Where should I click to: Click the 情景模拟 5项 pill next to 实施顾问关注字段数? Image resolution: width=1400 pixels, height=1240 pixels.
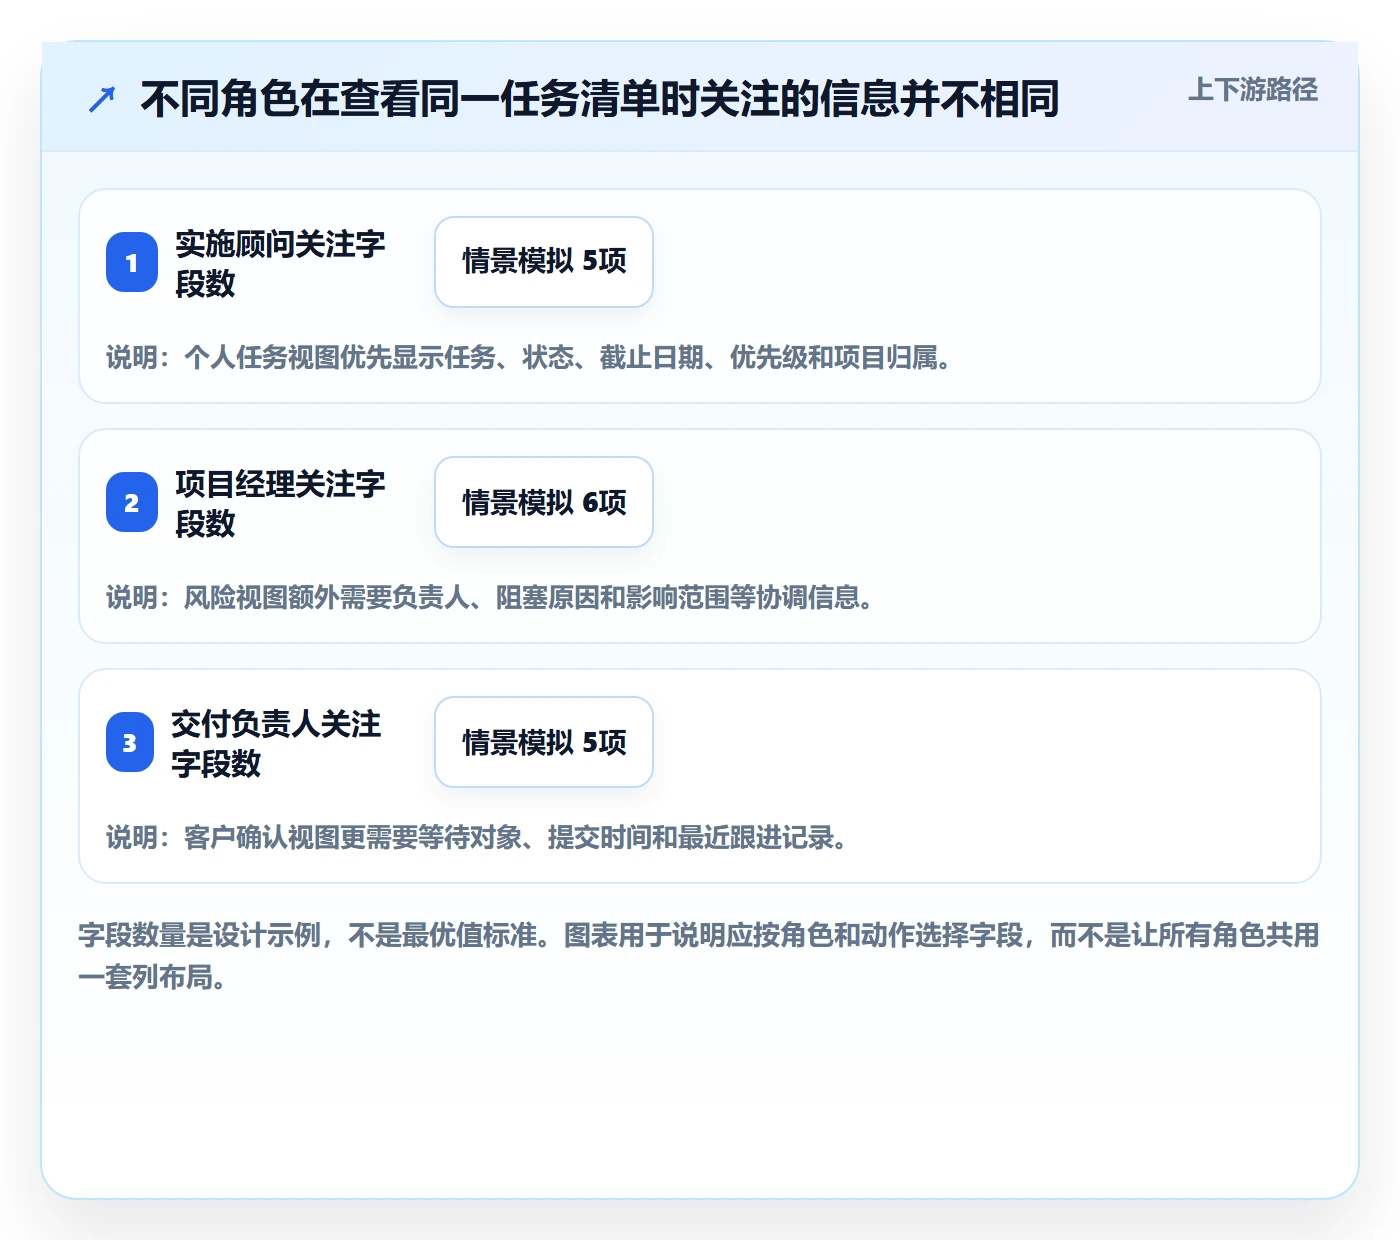(544, 262)
